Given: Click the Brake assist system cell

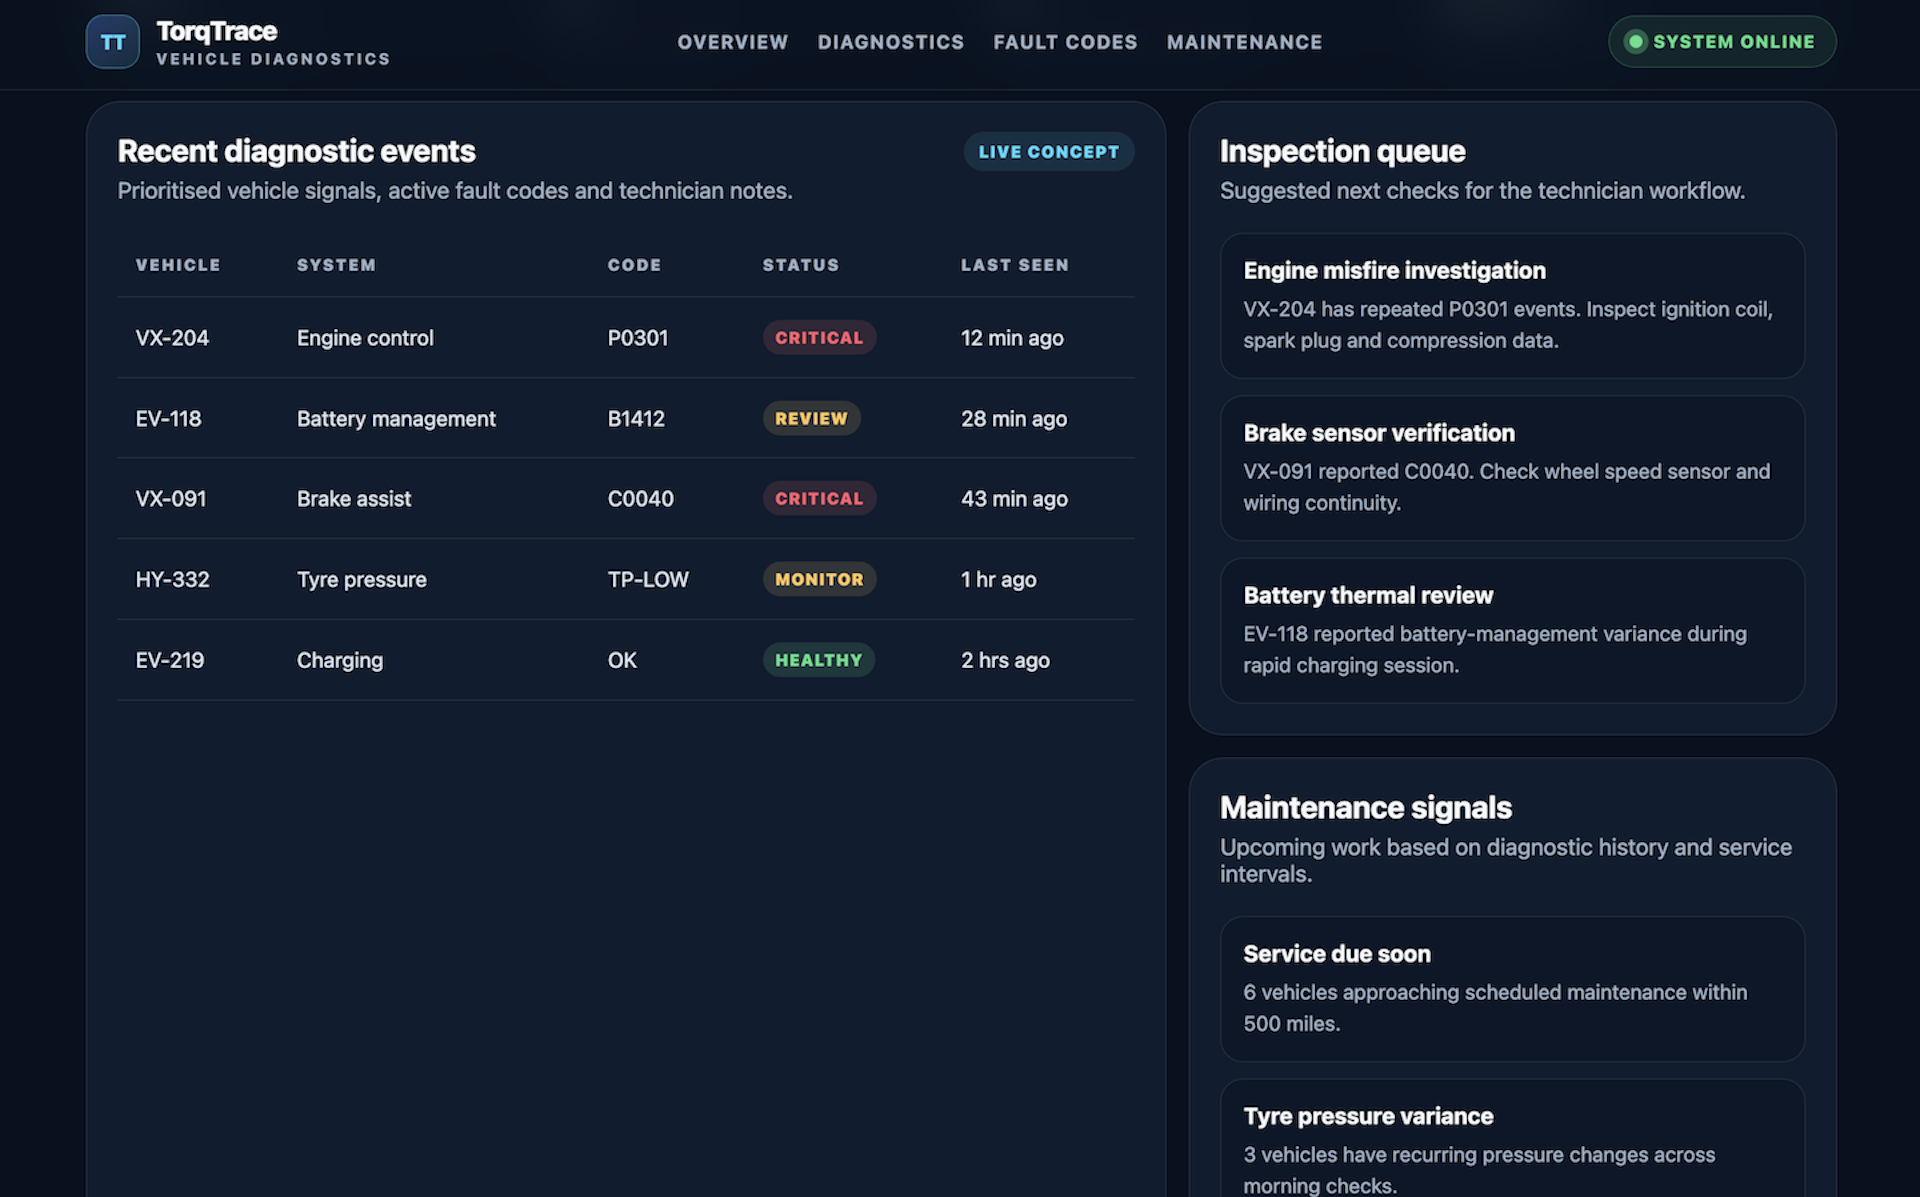Looking at the screenshot, I should [354, 499].
